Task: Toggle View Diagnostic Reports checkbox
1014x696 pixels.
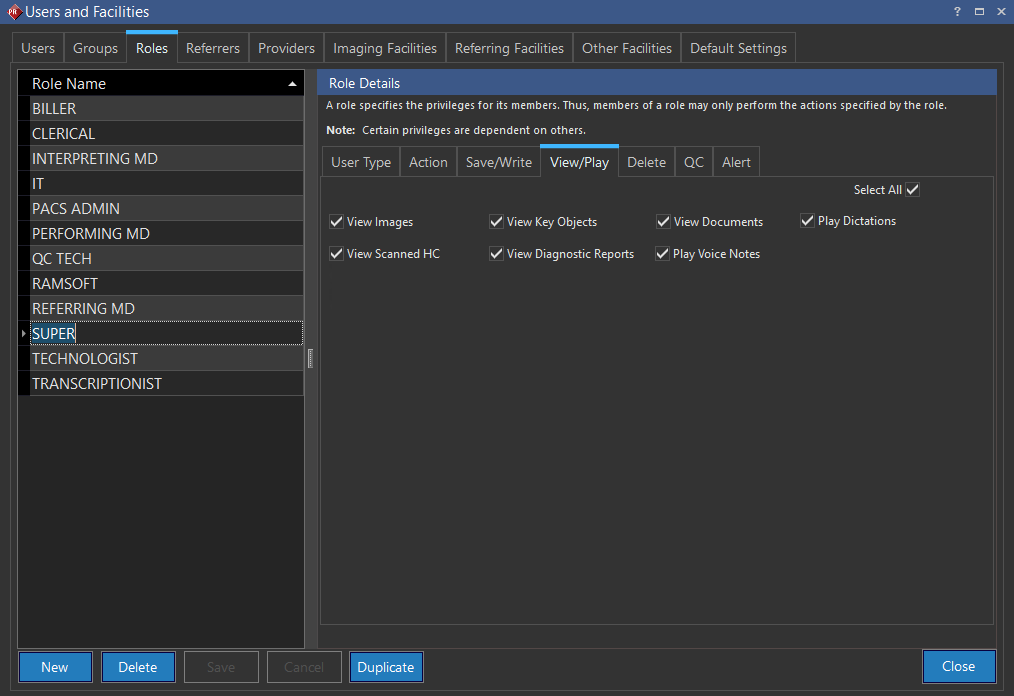Action: [497, 254]
